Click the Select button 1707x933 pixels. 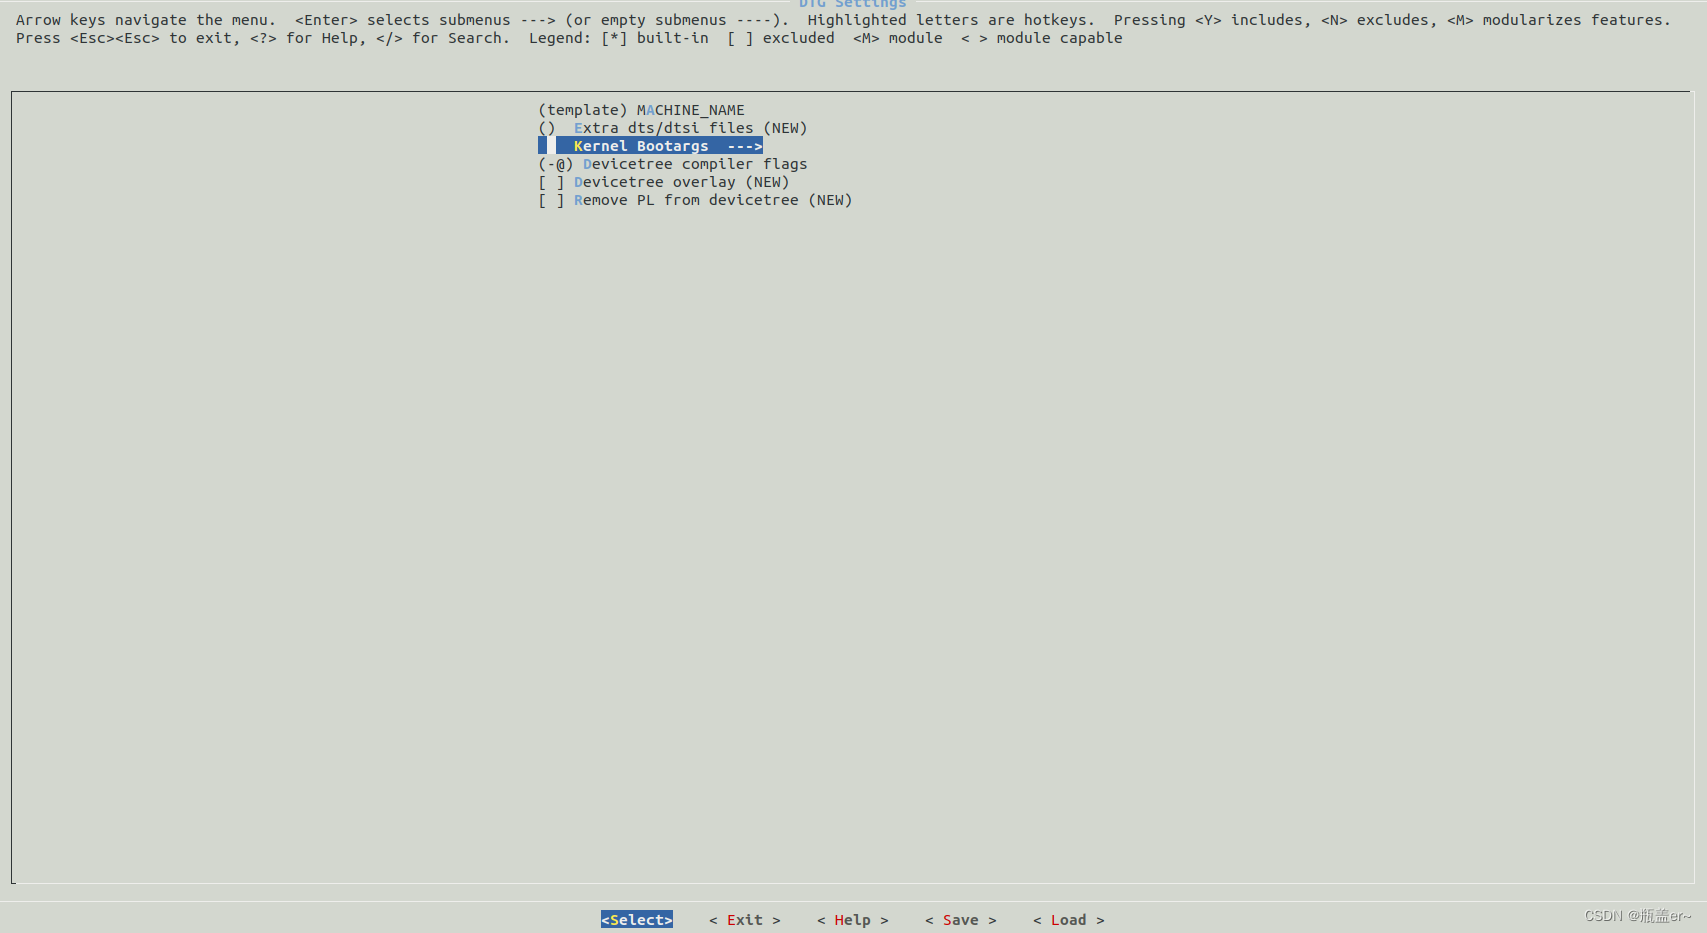(637, 920)
